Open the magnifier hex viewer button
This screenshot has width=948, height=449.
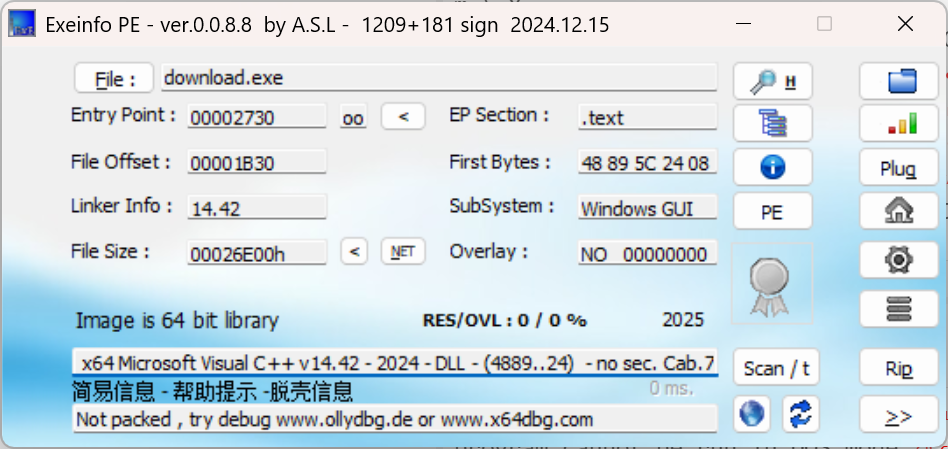point(772,82)
